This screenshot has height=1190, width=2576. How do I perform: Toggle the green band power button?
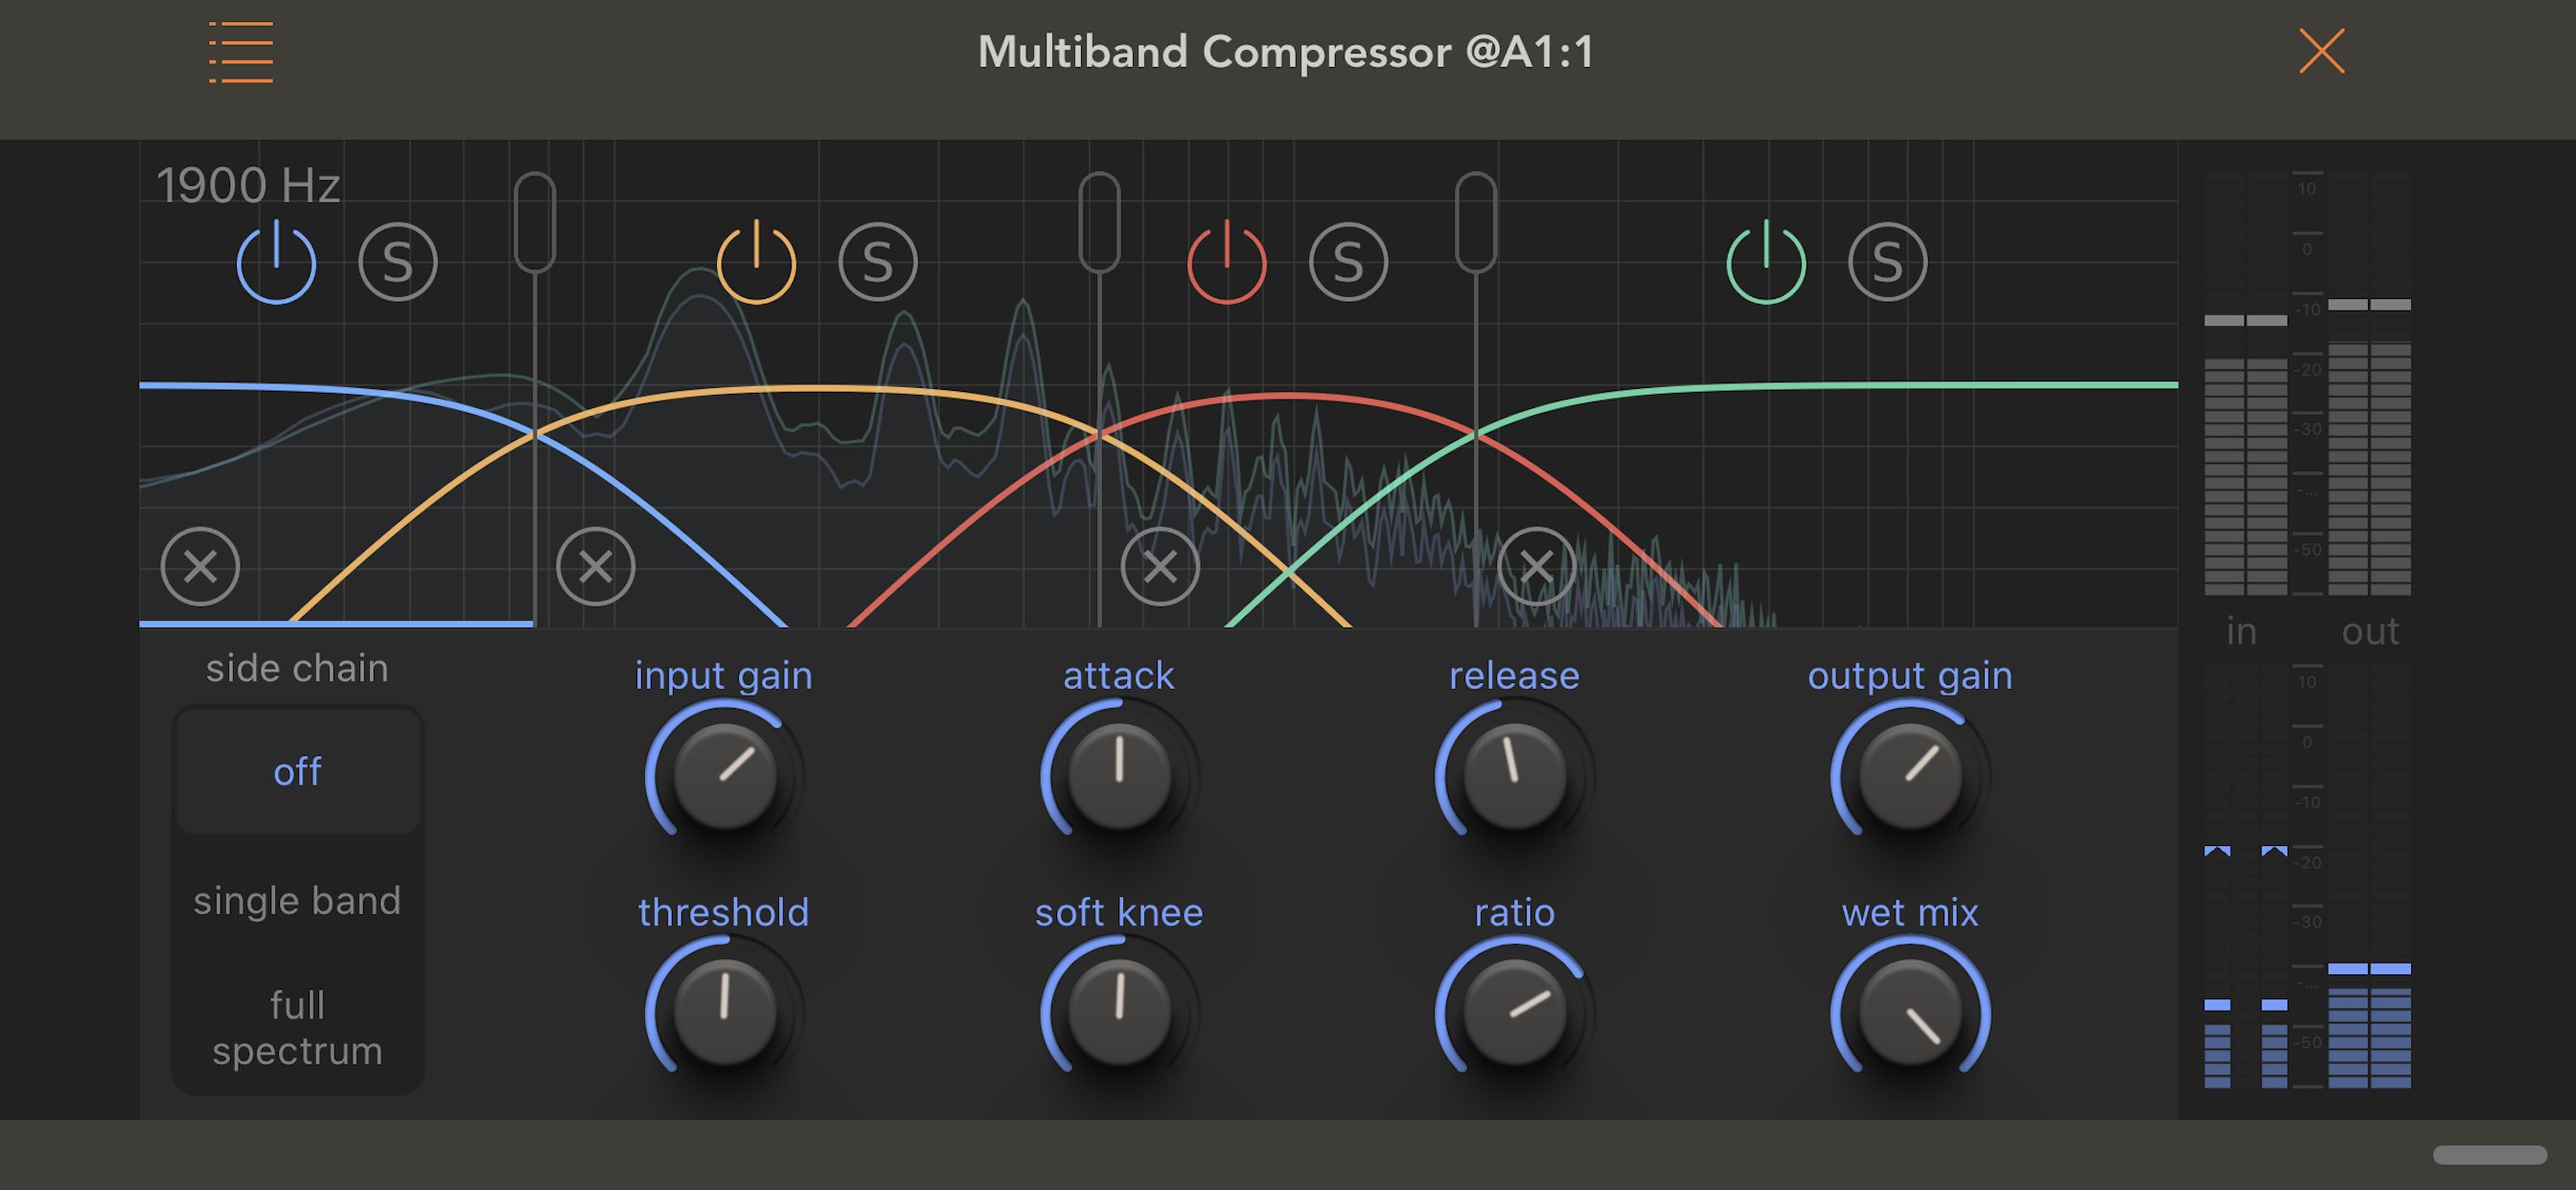(1766, 262)
